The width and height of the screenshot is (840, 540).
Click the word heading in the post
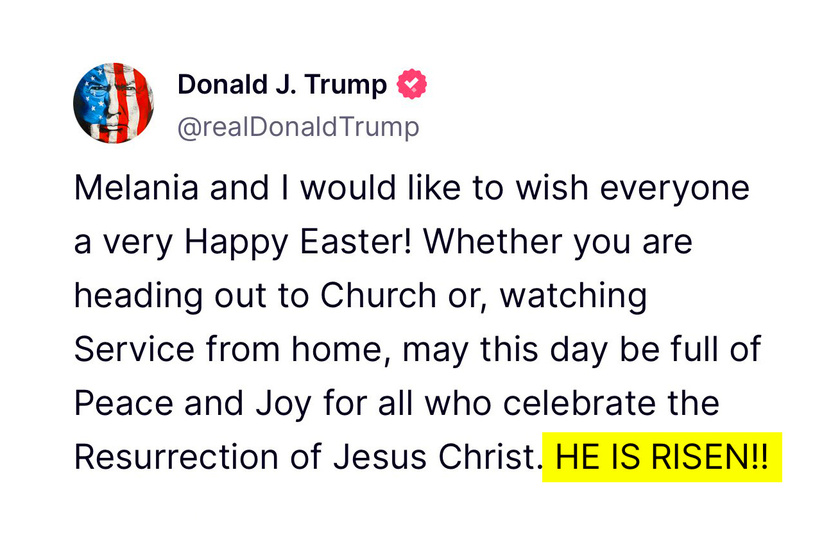point(138,297)
